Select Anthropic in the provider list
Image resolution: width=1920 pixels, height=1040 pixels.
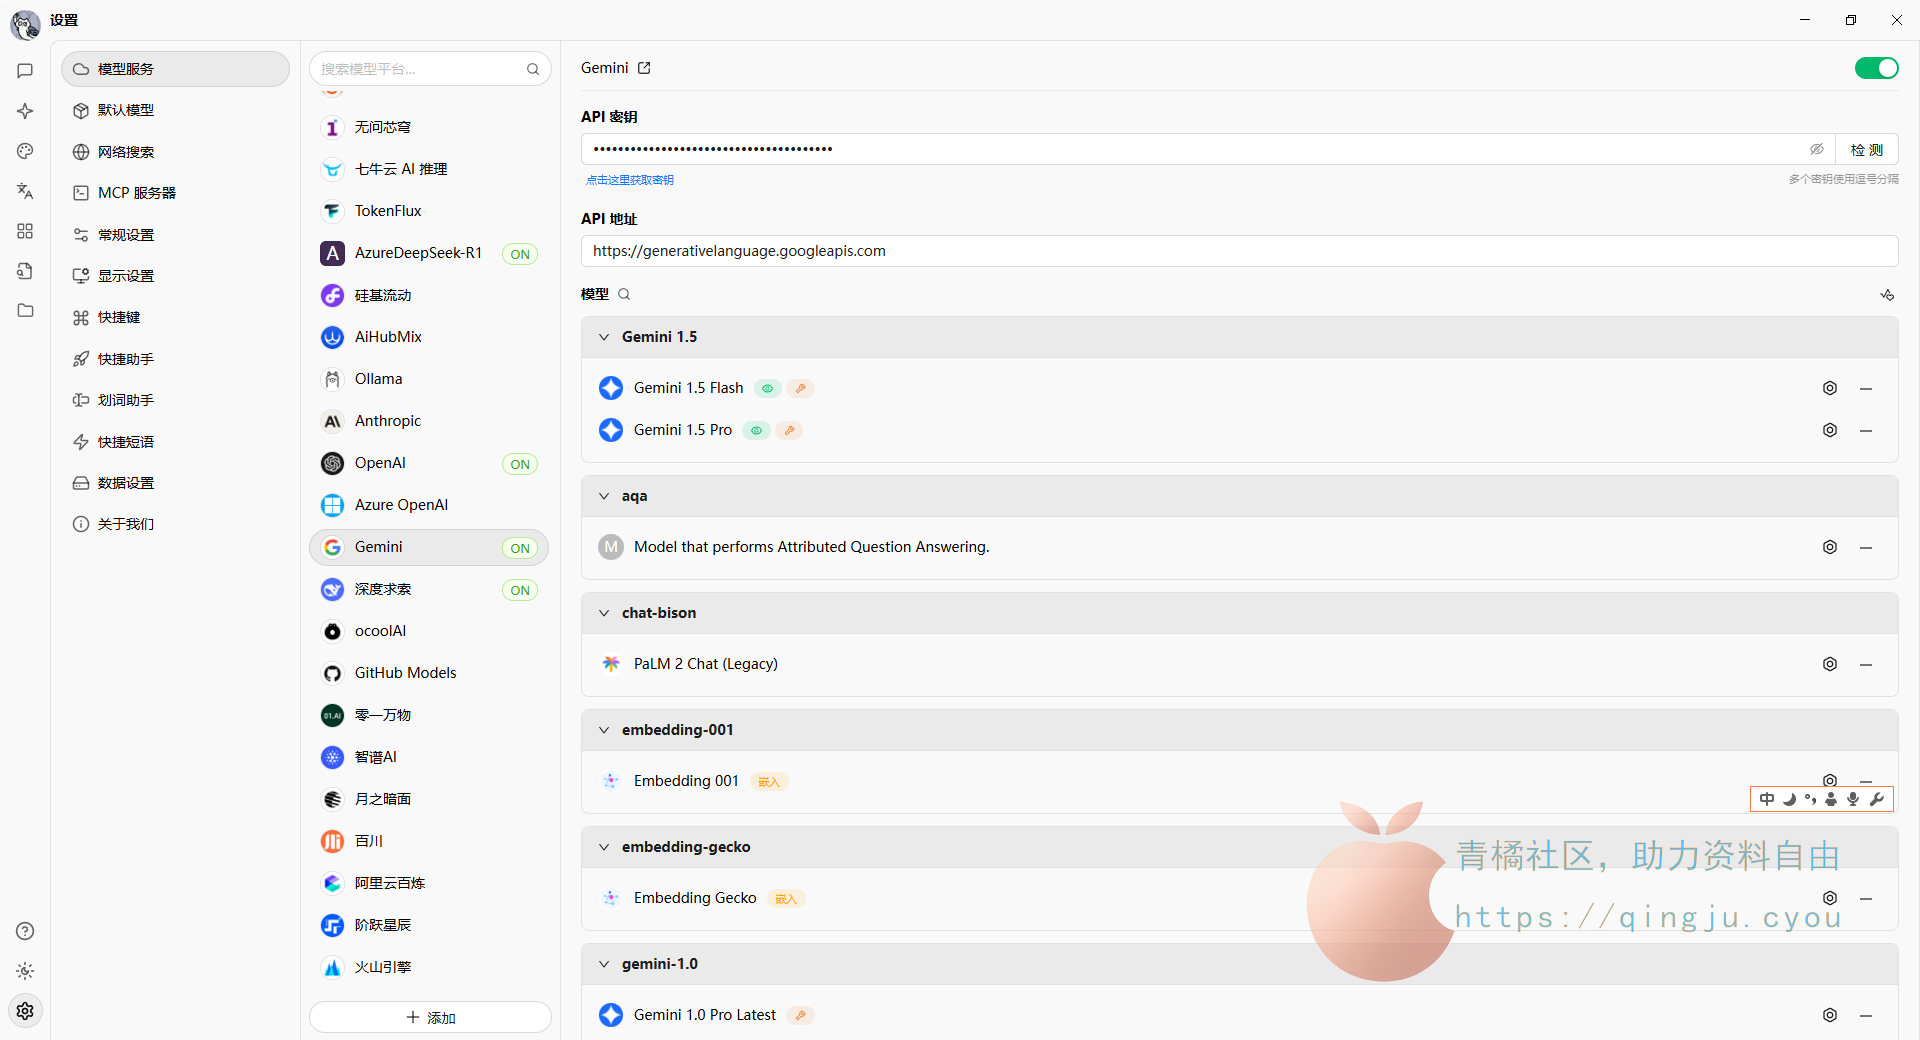tap(429, 421)
